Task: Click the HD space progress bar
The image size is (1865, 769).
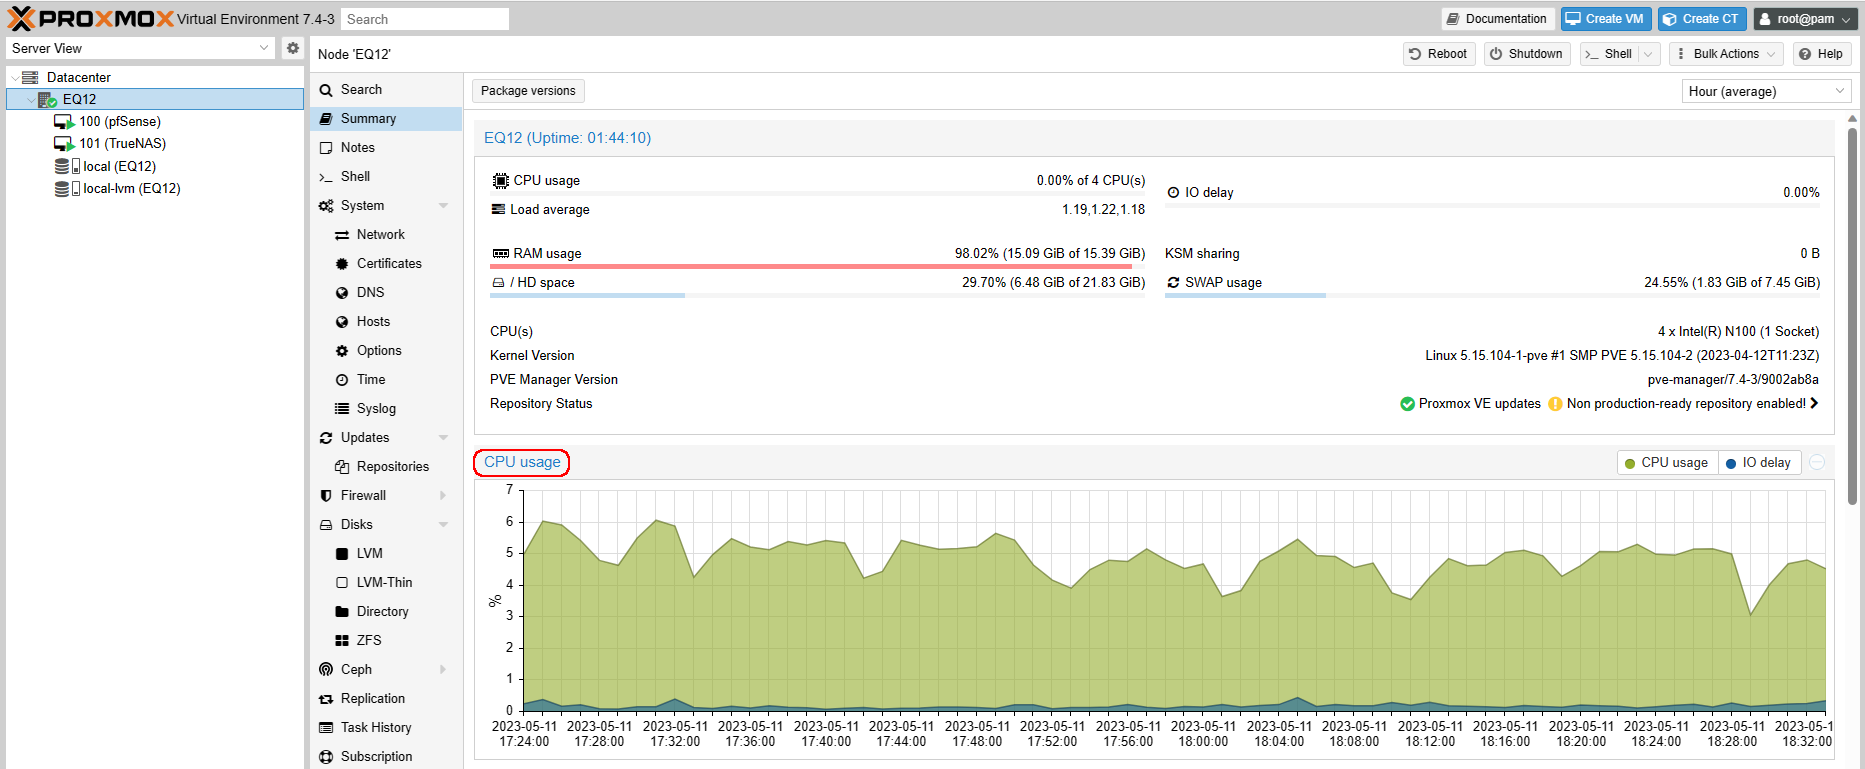Action: point(817,296)
